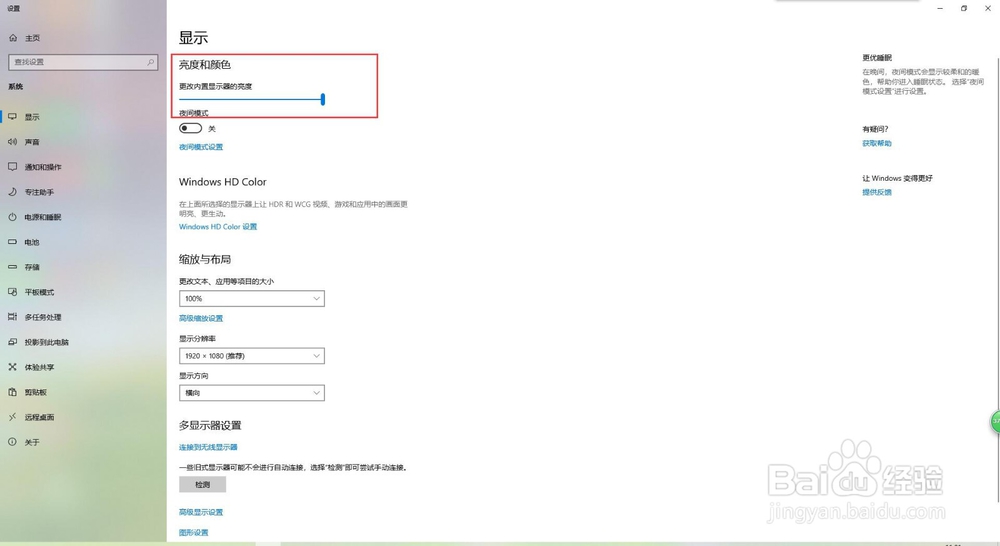
Task: Select 电源和睡眠 menu label in sidebar
Action: pos(43,218)
